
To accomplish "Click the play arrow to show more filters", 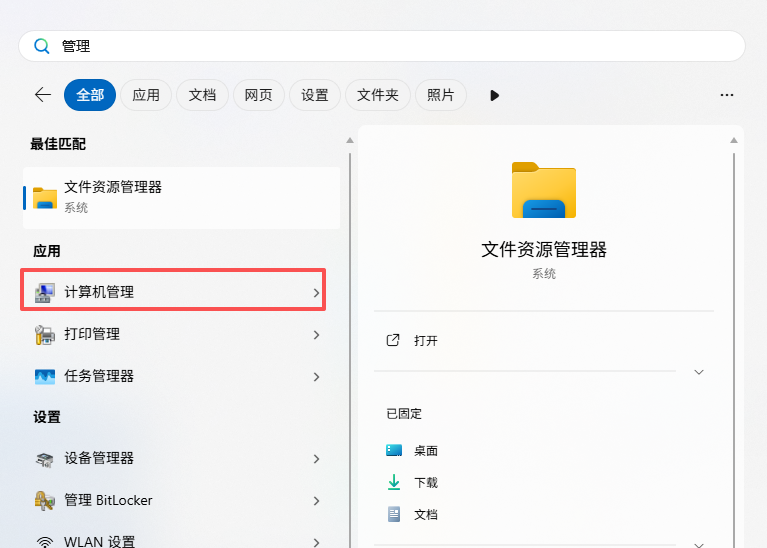I will point(494,95).
